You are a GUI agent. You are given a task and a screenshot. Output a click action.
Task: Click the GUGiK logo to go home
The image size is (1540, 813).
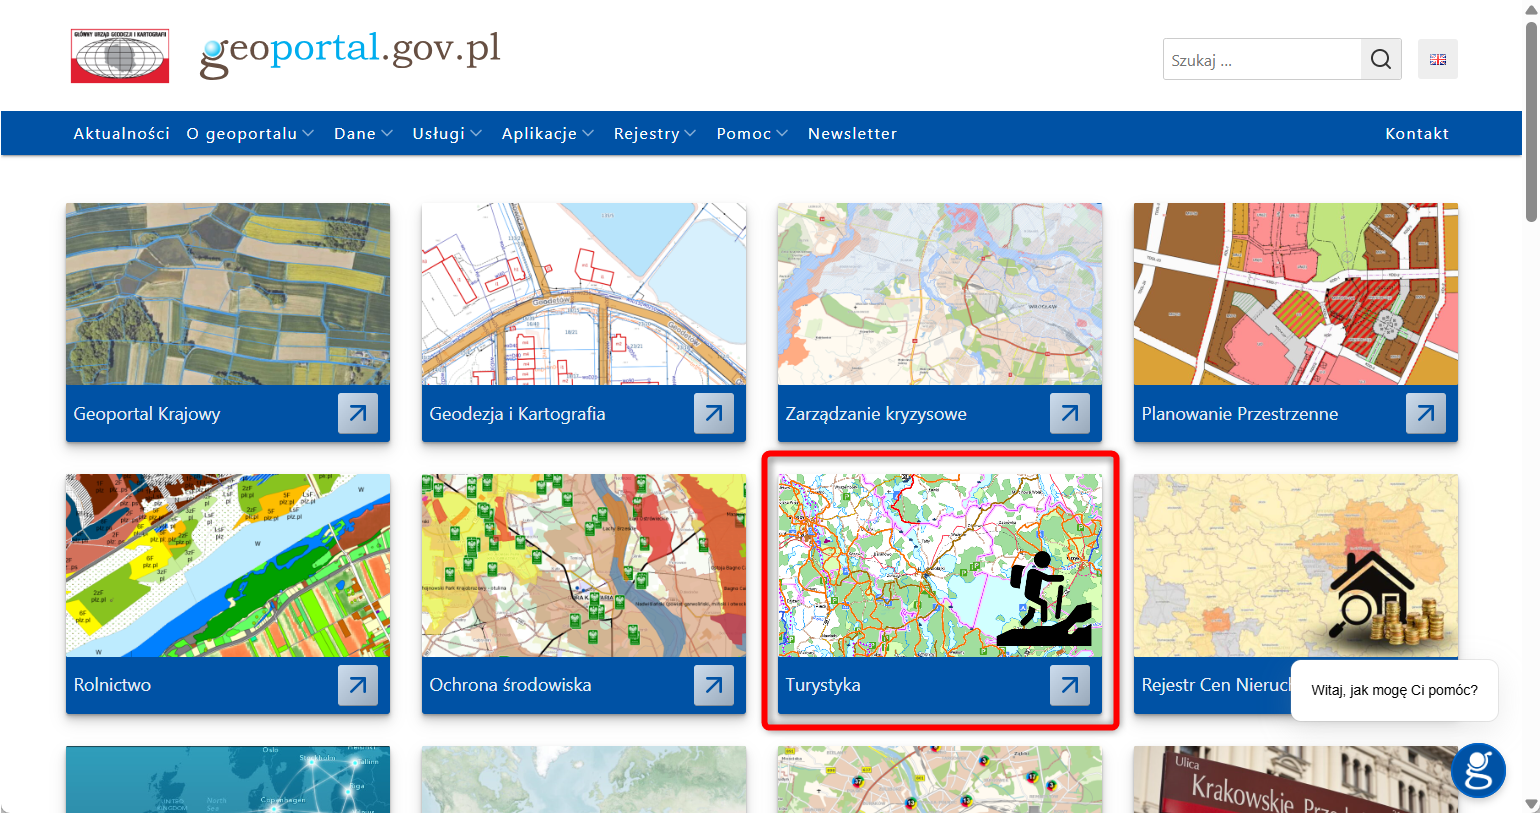coord(119,55)
